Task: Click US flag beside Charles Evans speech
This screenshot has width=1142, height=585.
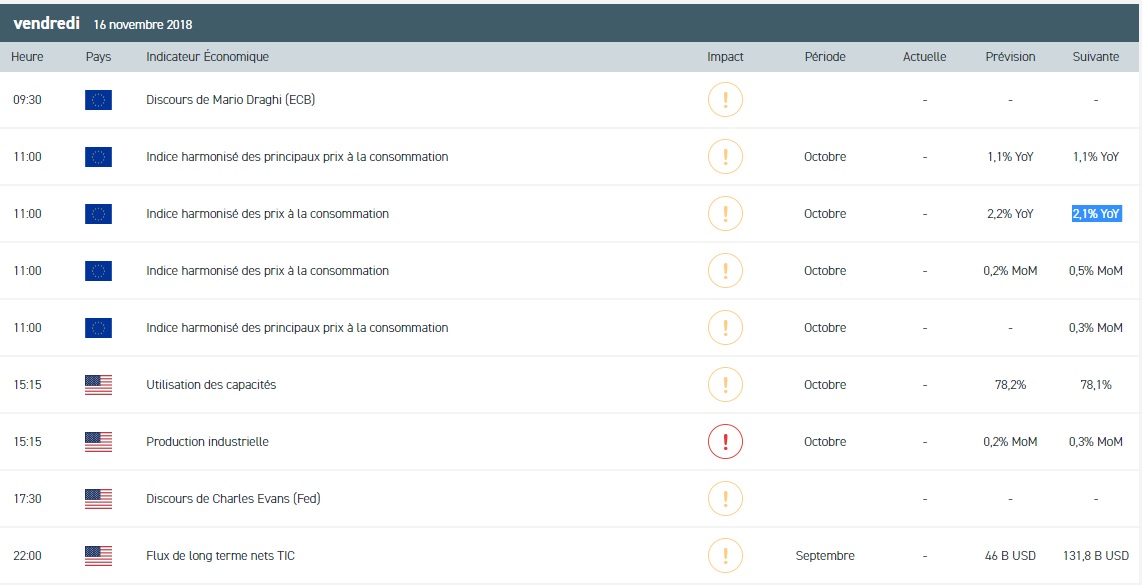Action: (x=99, y=499)
